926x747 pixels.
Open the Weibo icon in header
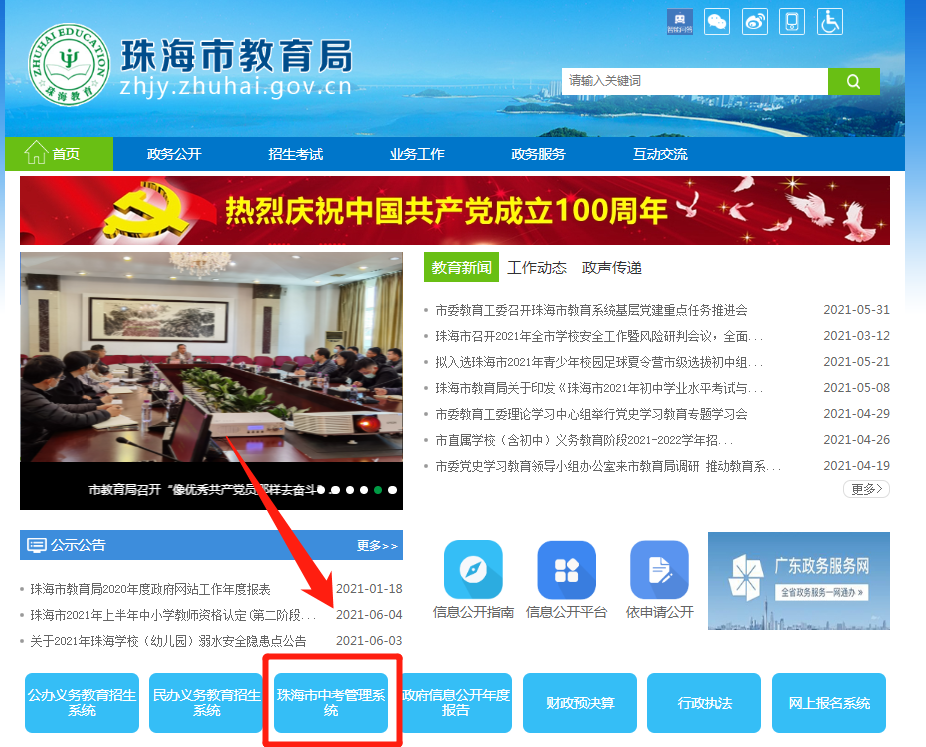[755, 22]
